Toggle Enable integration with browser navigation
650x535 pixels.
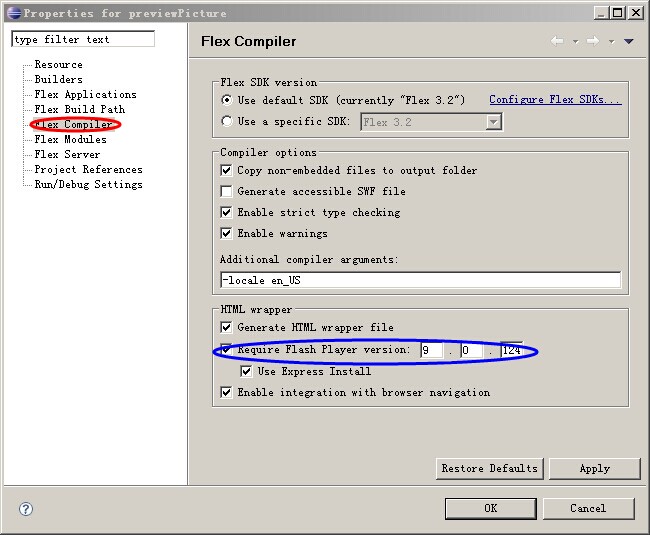(x=226, y=392)
